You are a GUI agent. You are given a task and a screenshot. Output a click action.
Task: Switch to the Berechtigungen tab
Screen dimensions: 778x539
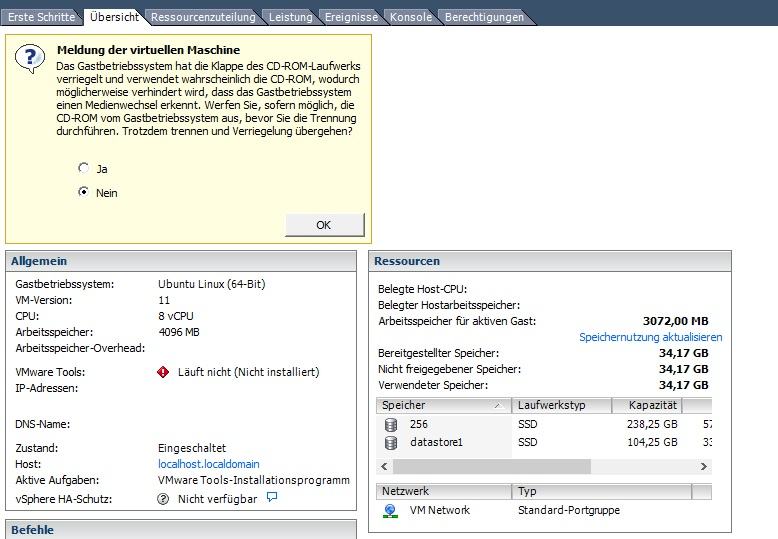(x=484, y=17)
